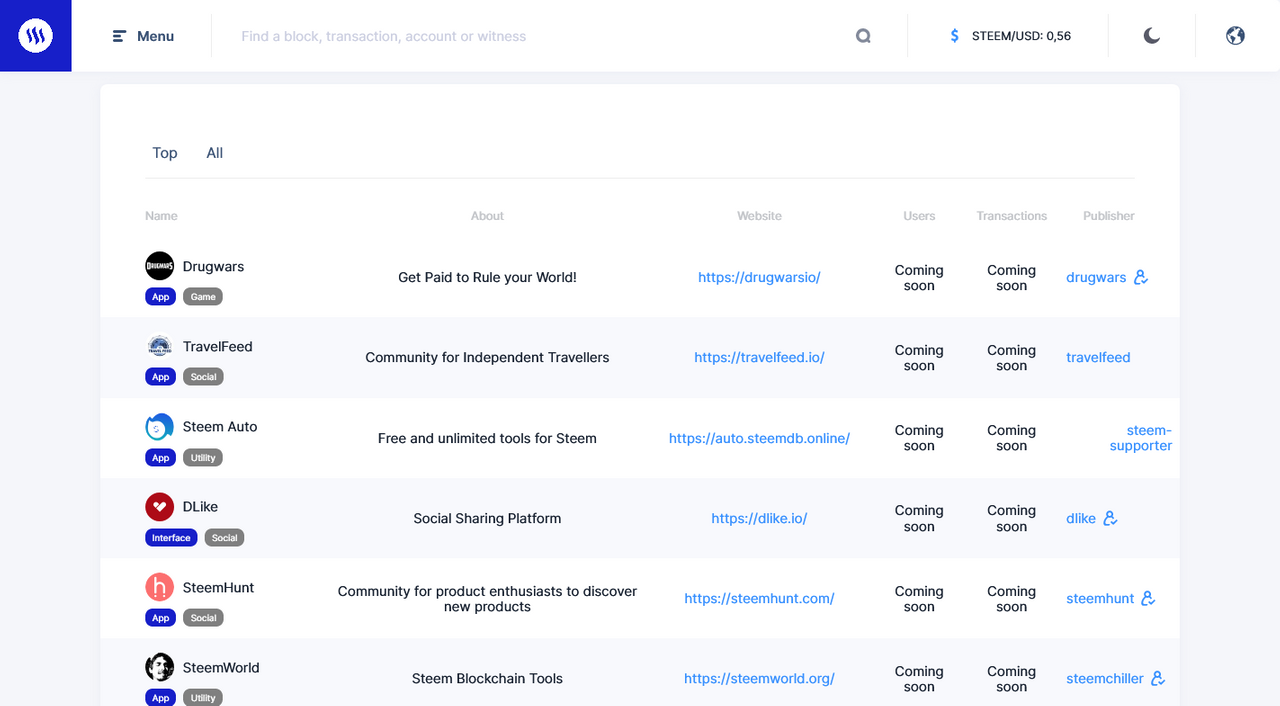This screenshot has width=1280, height=706.
Task: Click the App tag under TravelFeed
Action: 160,377
